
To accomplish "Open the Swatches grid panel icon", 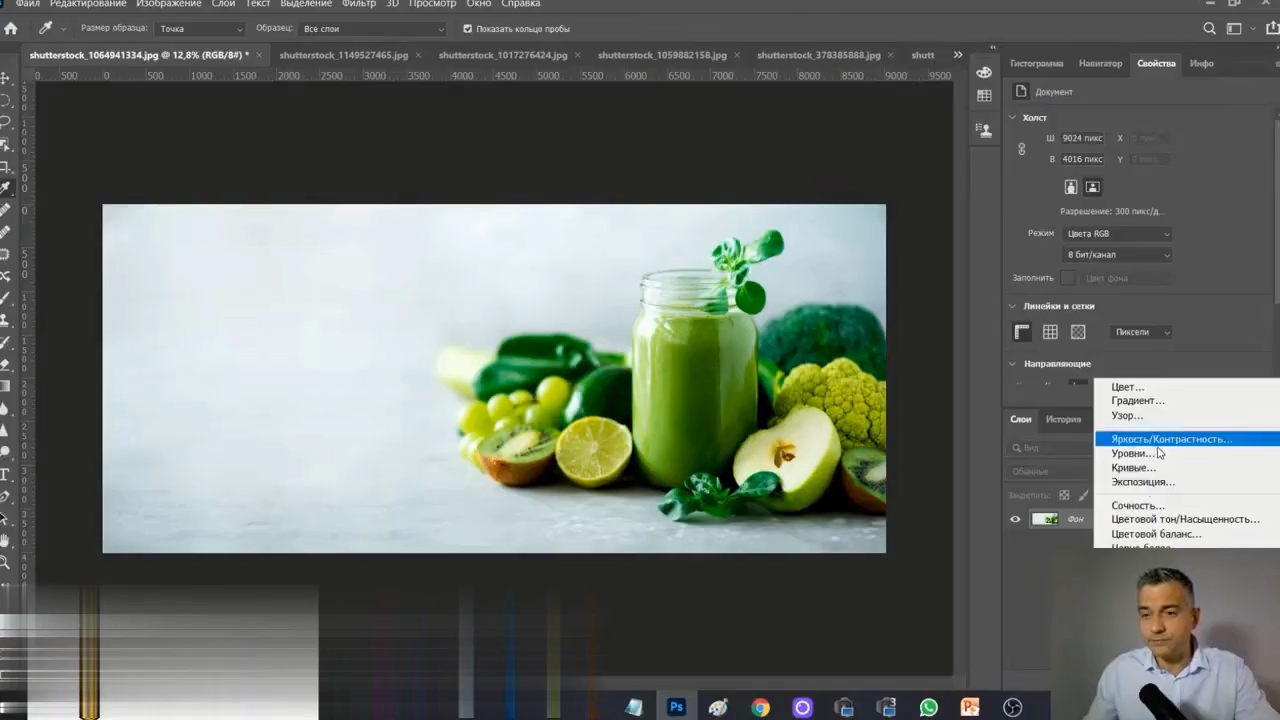I will point(984,96).
